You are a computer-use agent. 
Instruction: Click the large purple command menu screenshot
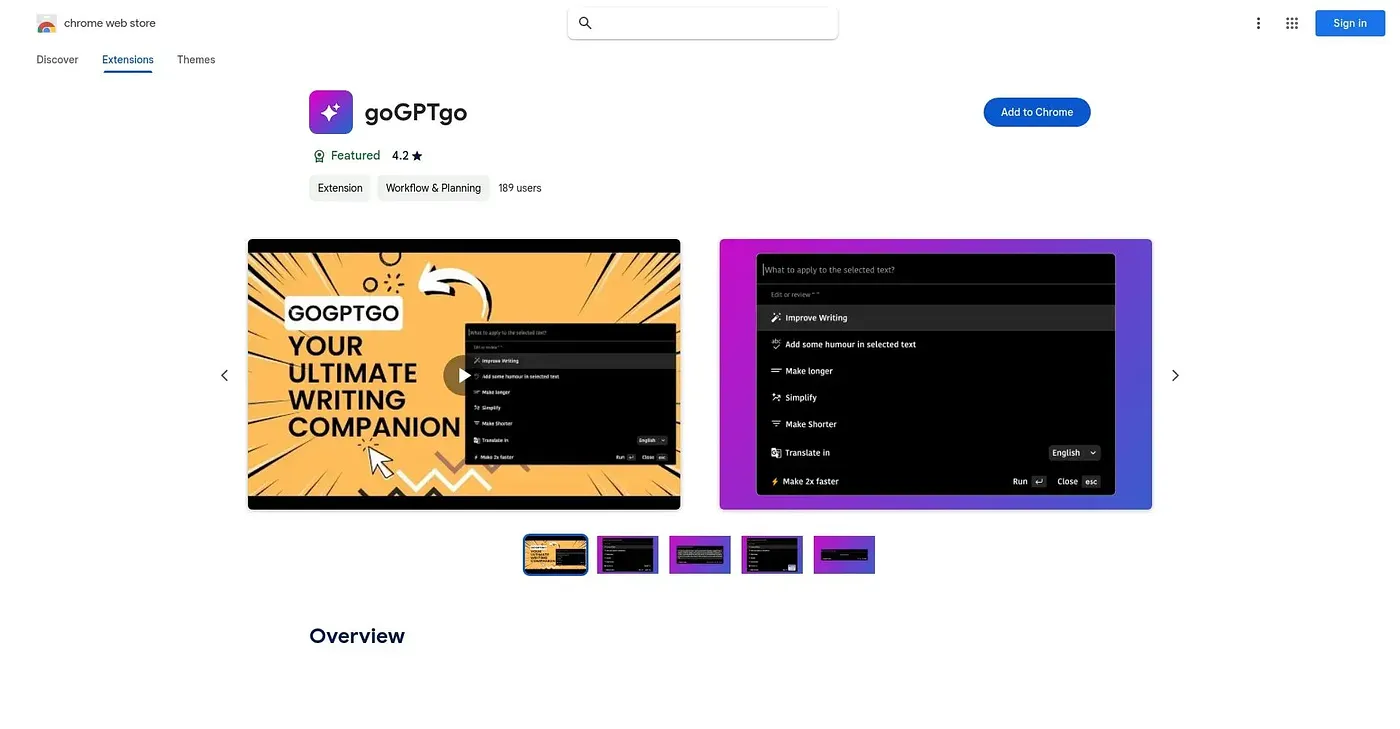coord(936,374)
